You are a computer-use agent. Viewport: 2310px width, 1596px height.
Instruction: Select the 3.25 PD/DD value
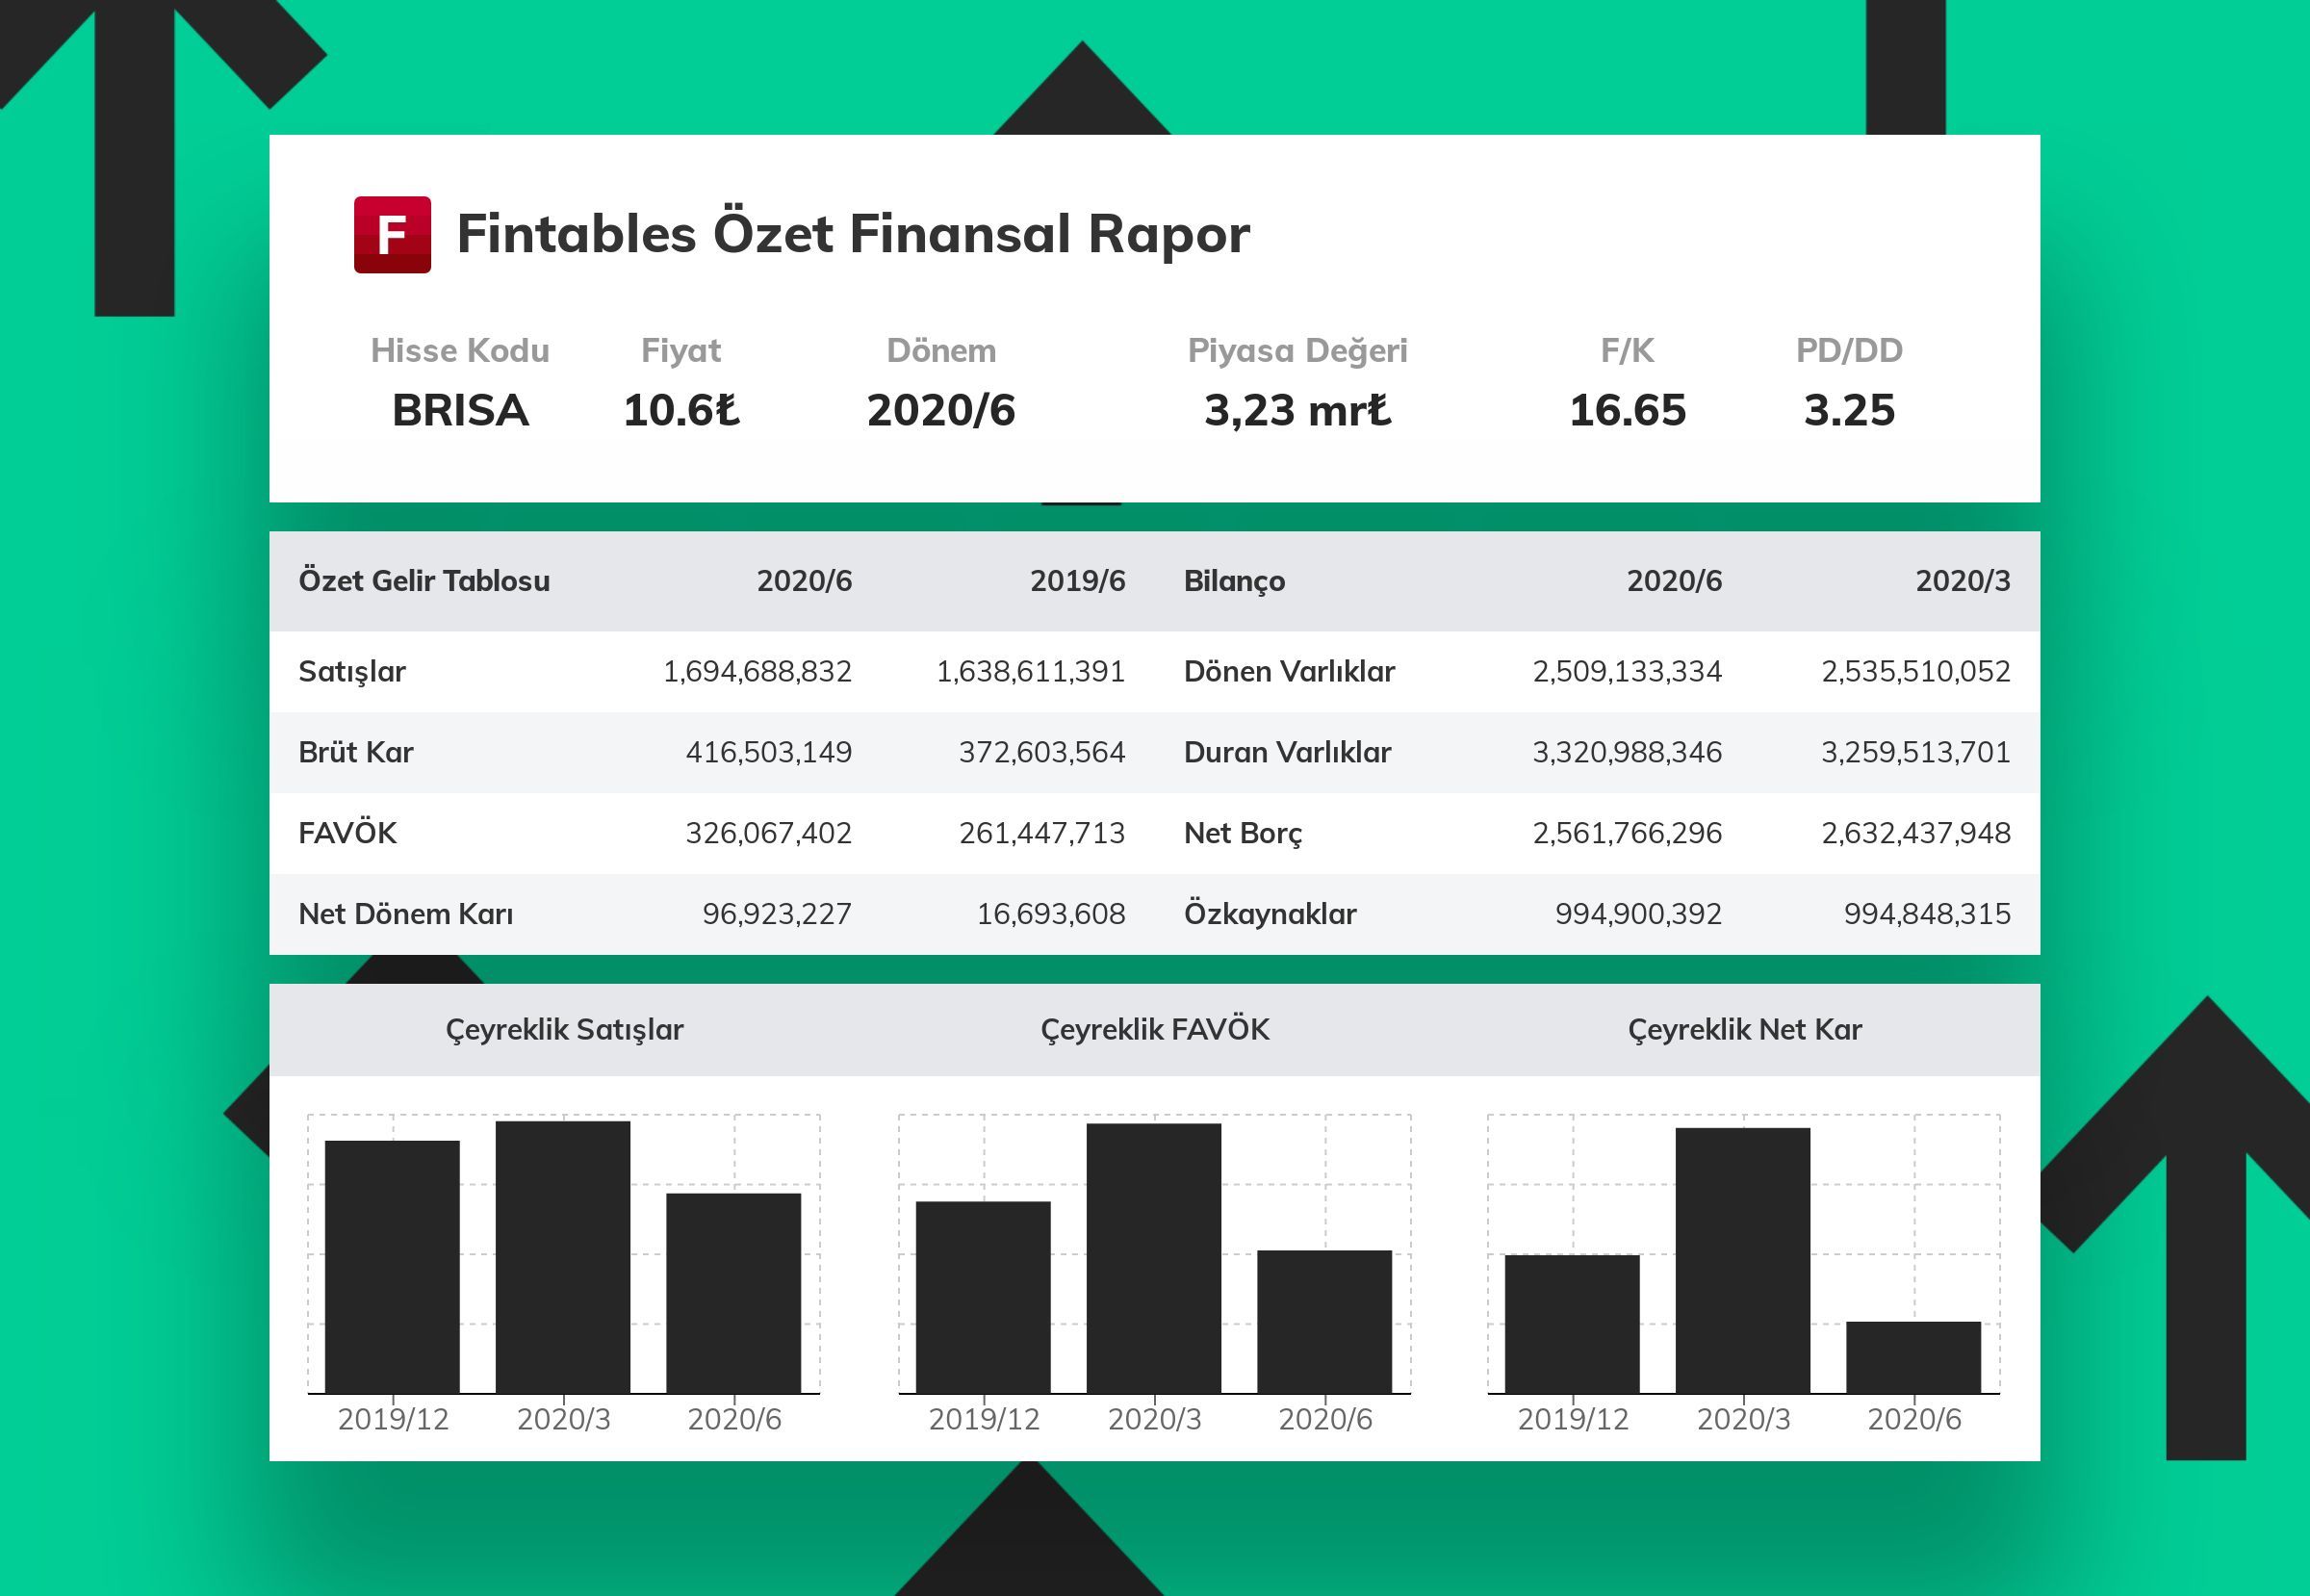pyautogui.click(x=1849, y=410)
